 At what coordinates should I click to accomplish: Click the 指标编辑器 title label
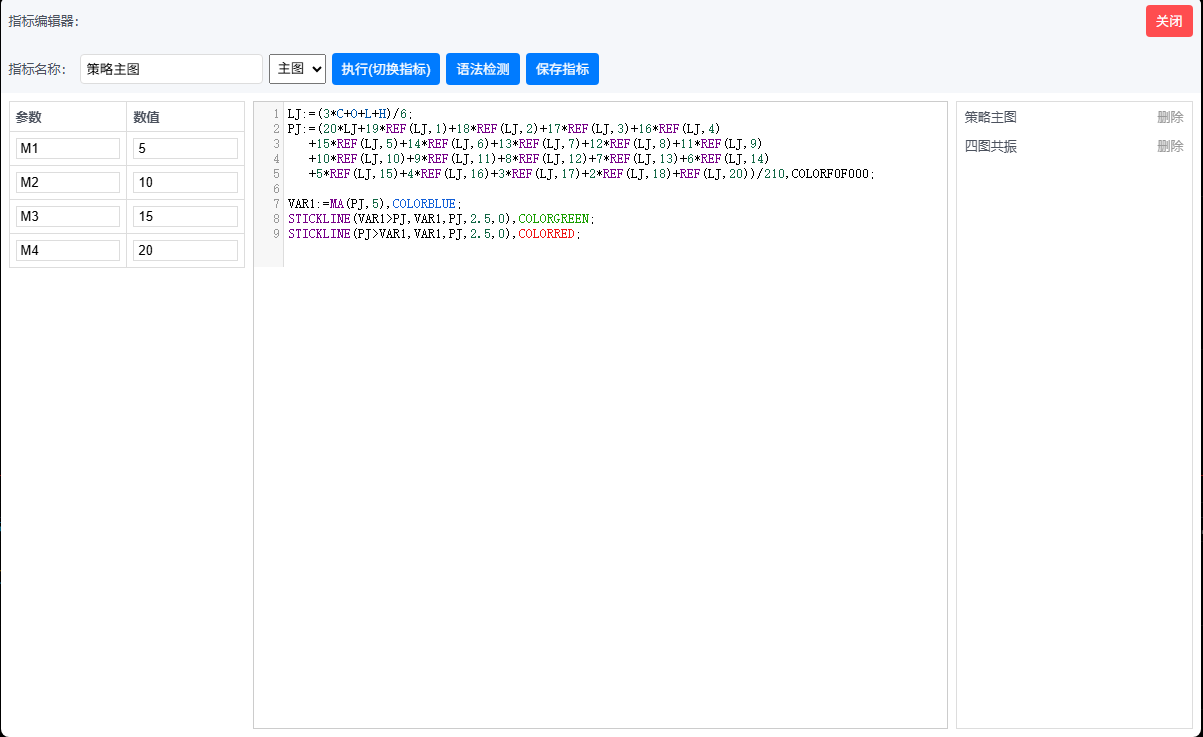tap(44, 20)
